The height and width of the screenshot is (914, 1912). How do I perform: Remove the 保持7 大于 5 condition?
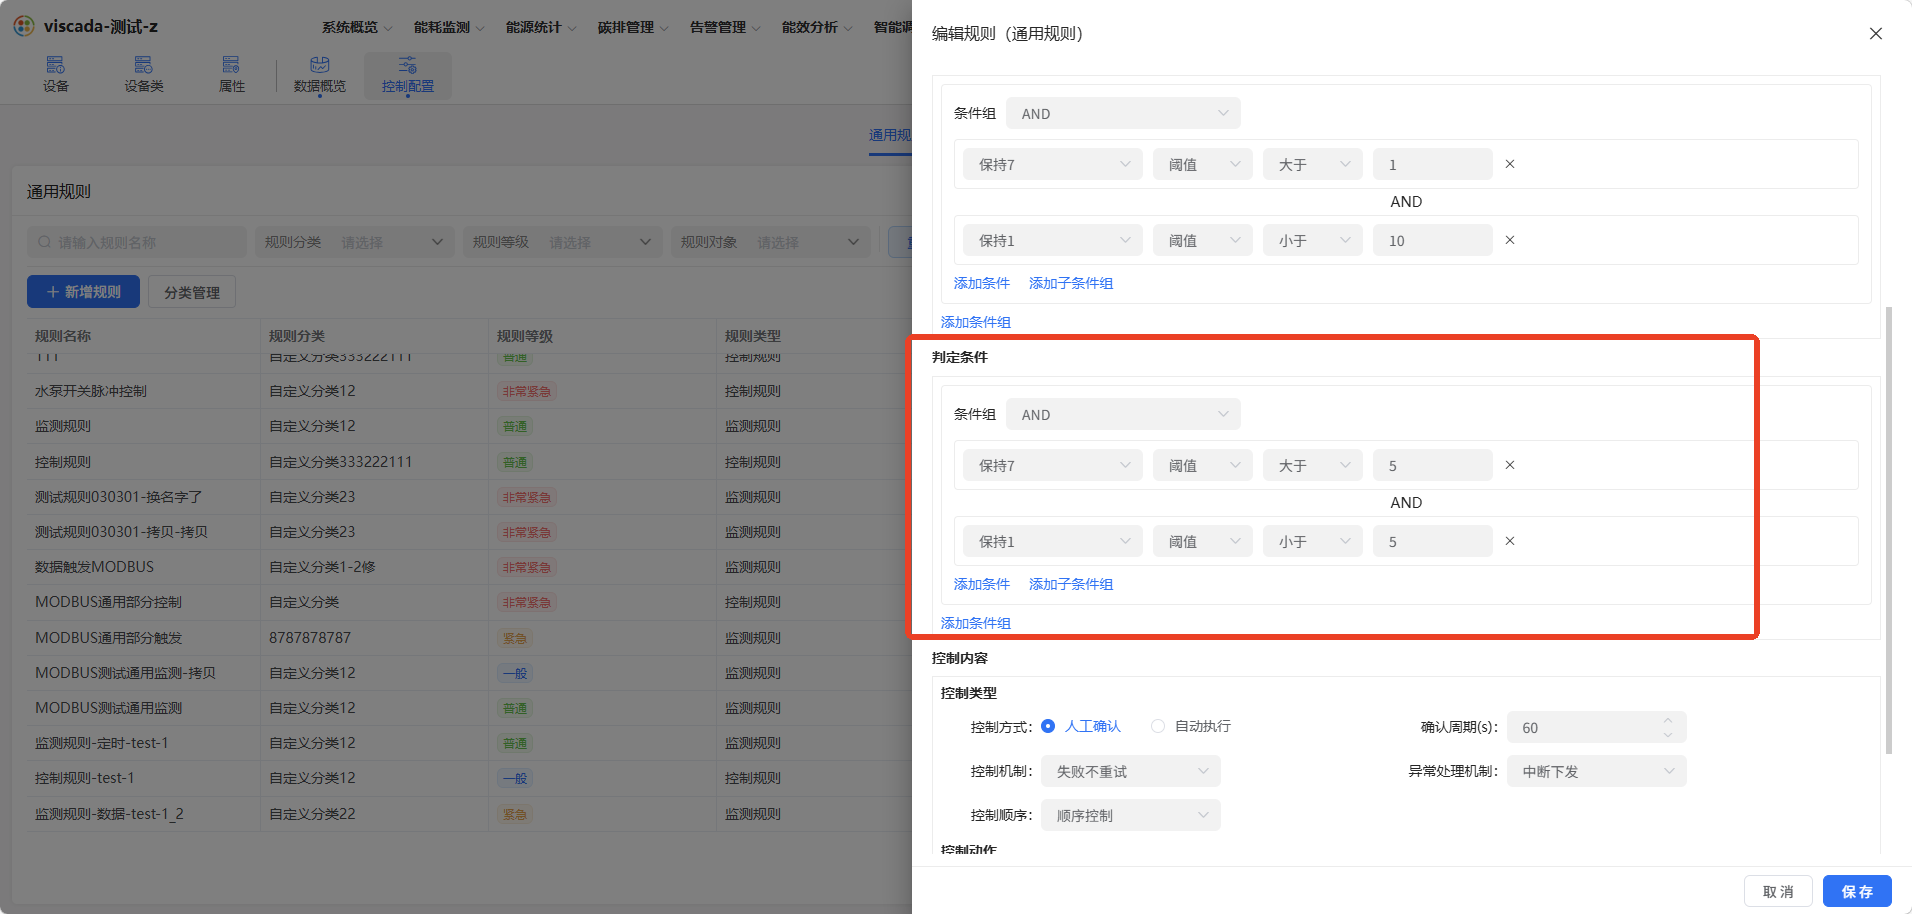coord(1510,465)
